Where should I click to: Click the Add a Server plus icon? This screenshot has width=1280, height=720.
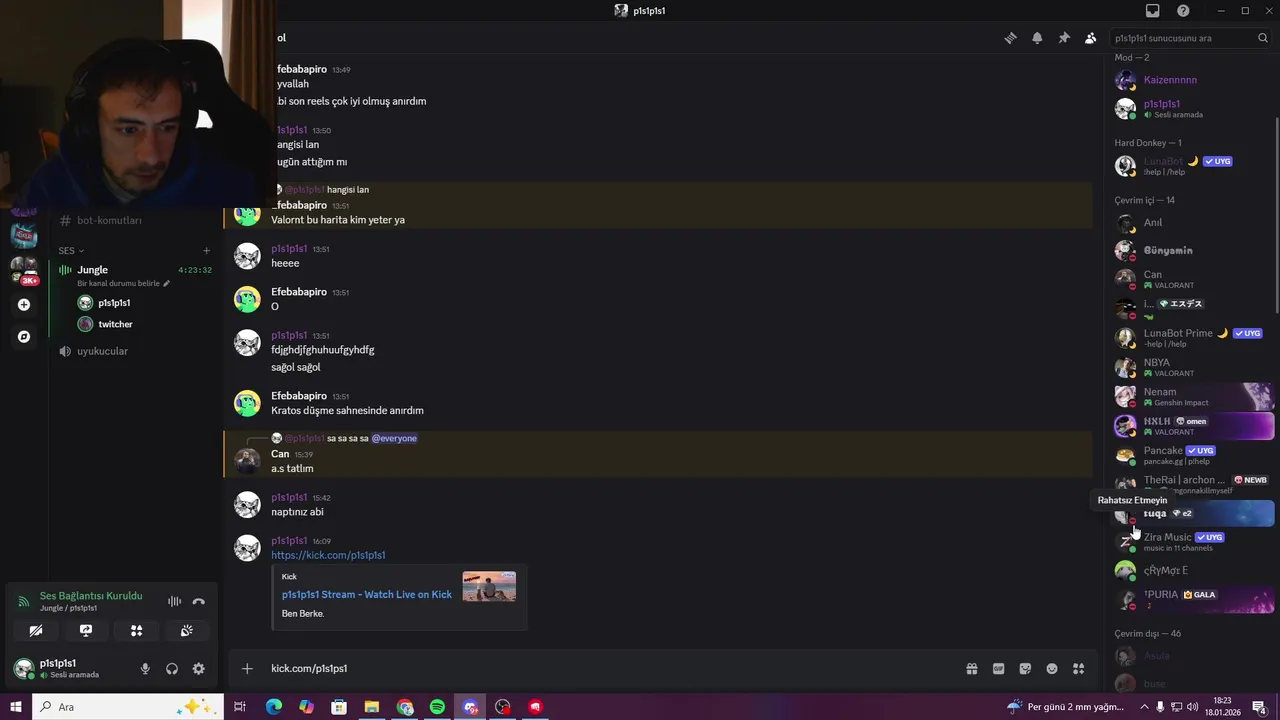pos(24,305)
